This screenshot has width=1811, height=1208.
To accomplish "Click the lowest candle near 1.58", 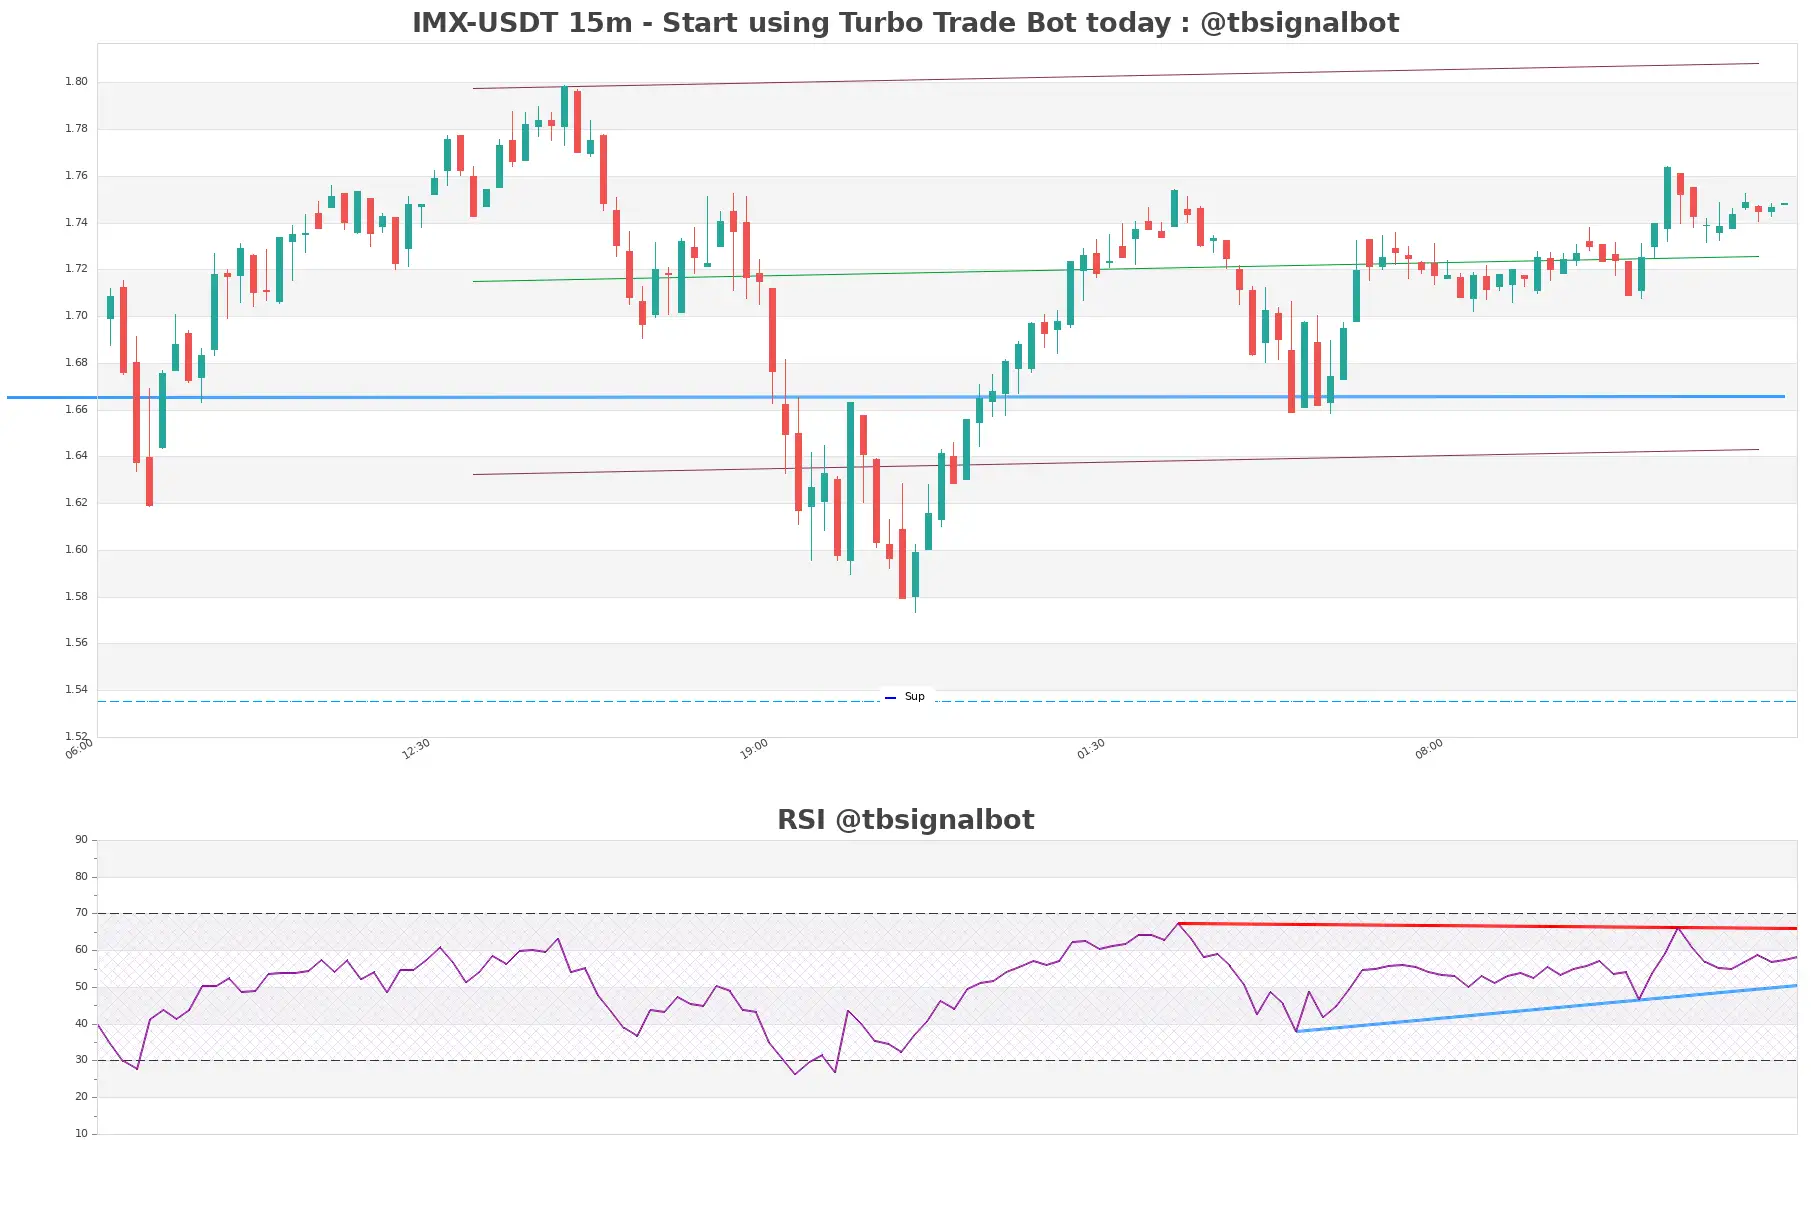I will (915, 575).
